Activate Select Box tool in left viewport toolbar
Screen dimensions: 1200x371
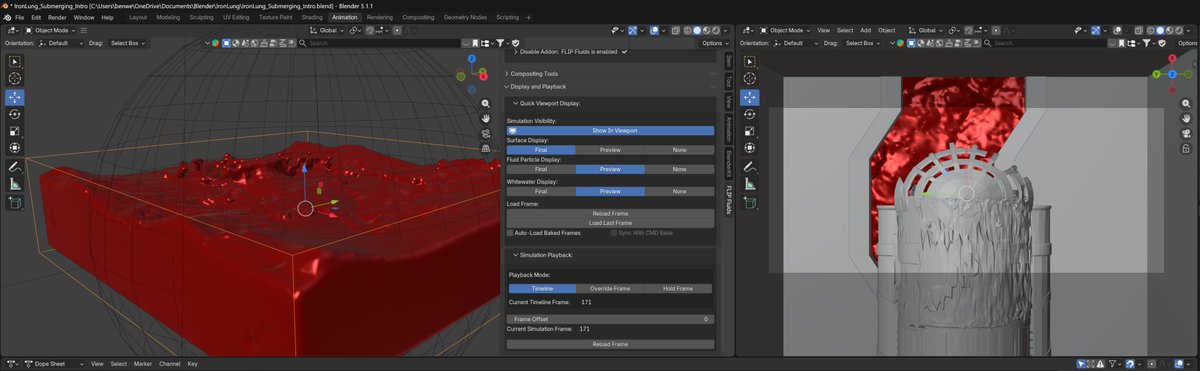click(15, 61)
